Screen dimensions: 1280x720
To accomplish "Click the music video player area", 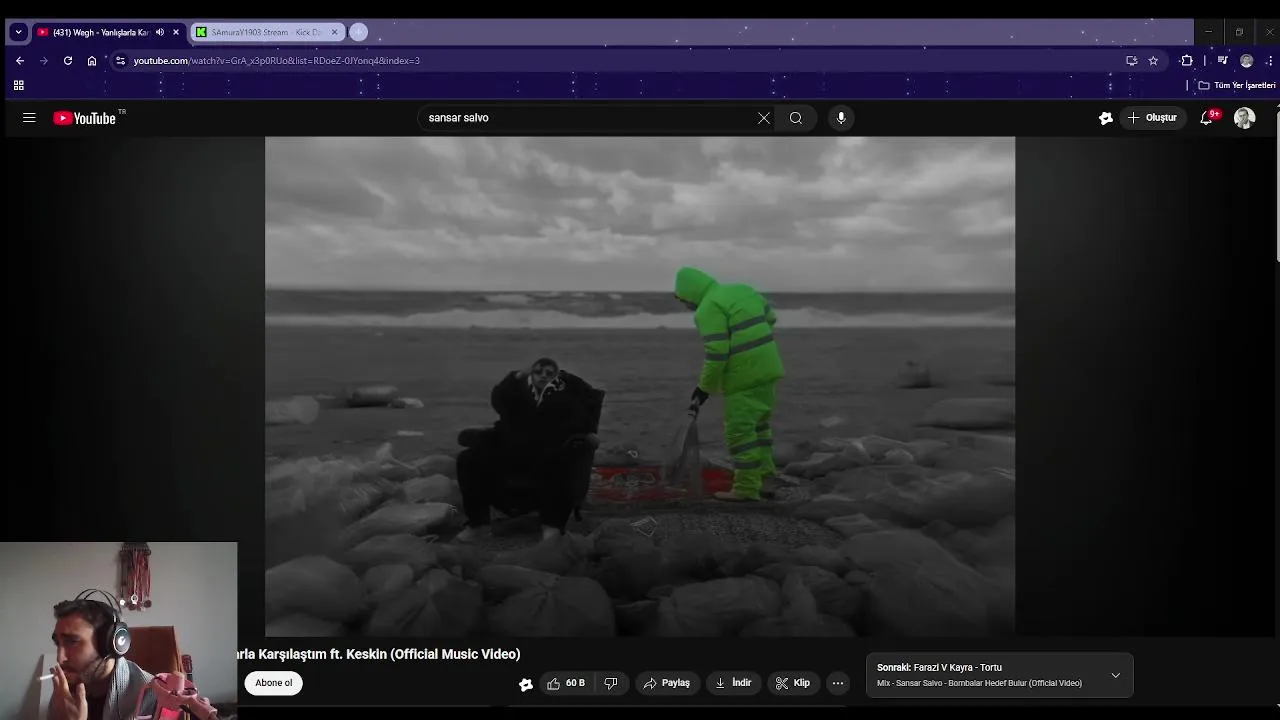I will (640, 386).
